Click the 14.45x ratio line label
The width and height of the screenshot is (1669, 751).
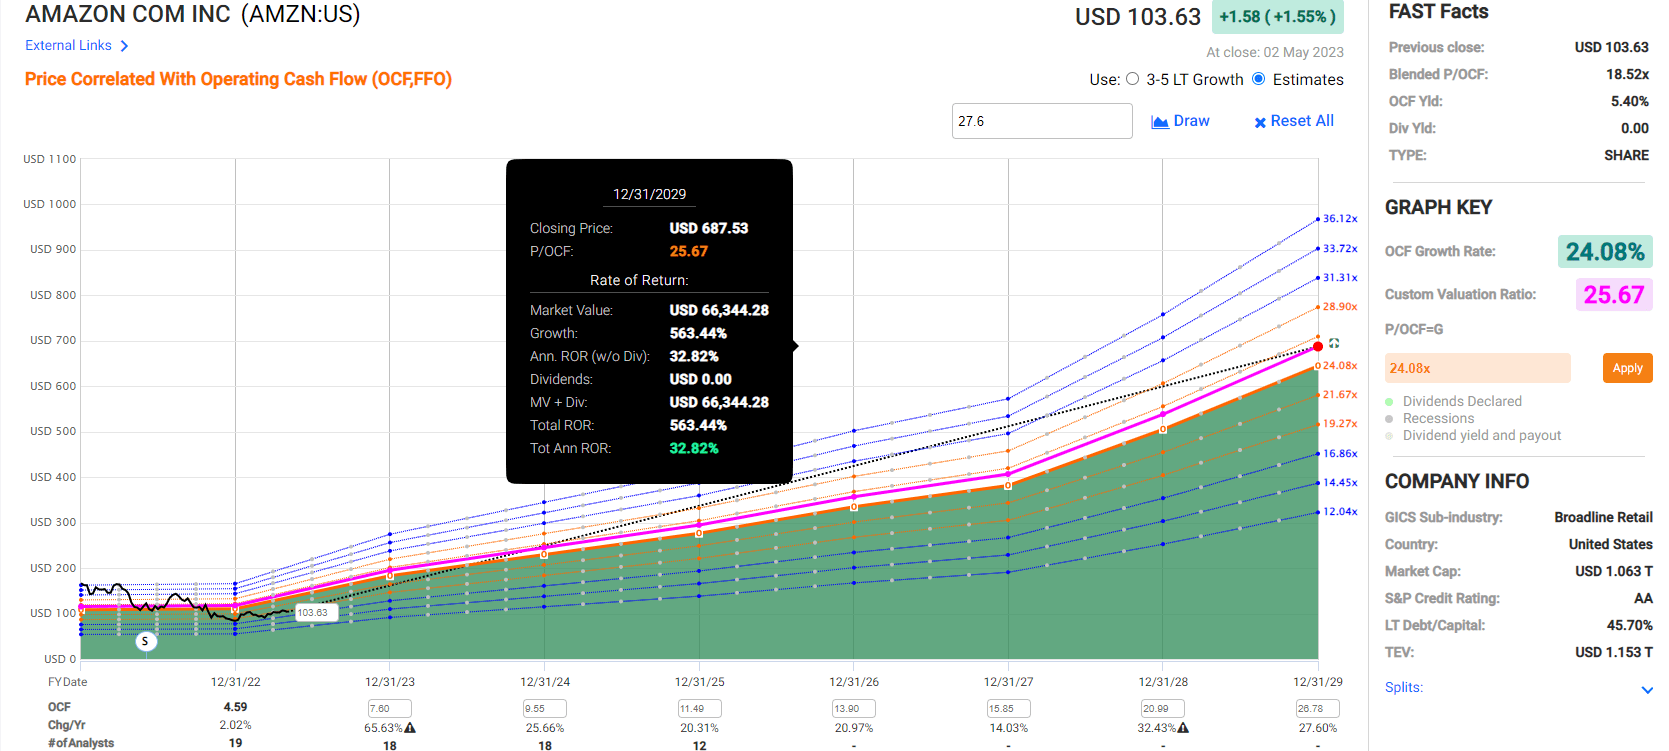point(1340,482)
